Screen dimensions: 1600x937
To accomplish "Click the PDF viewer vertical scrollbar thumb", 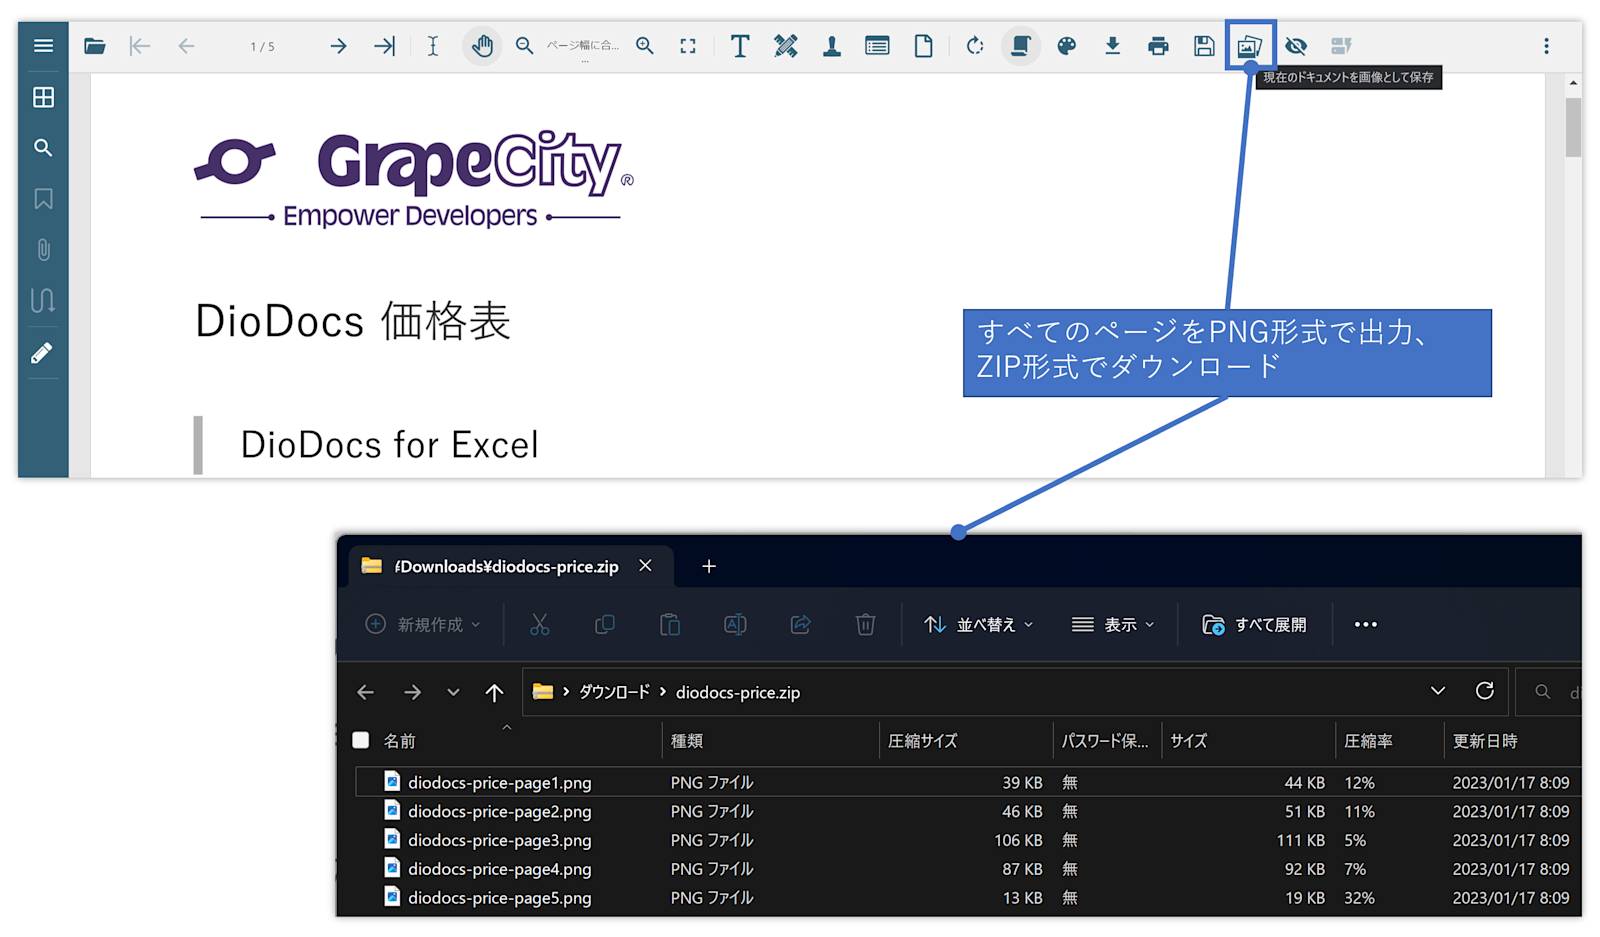I will point(1573,127).
